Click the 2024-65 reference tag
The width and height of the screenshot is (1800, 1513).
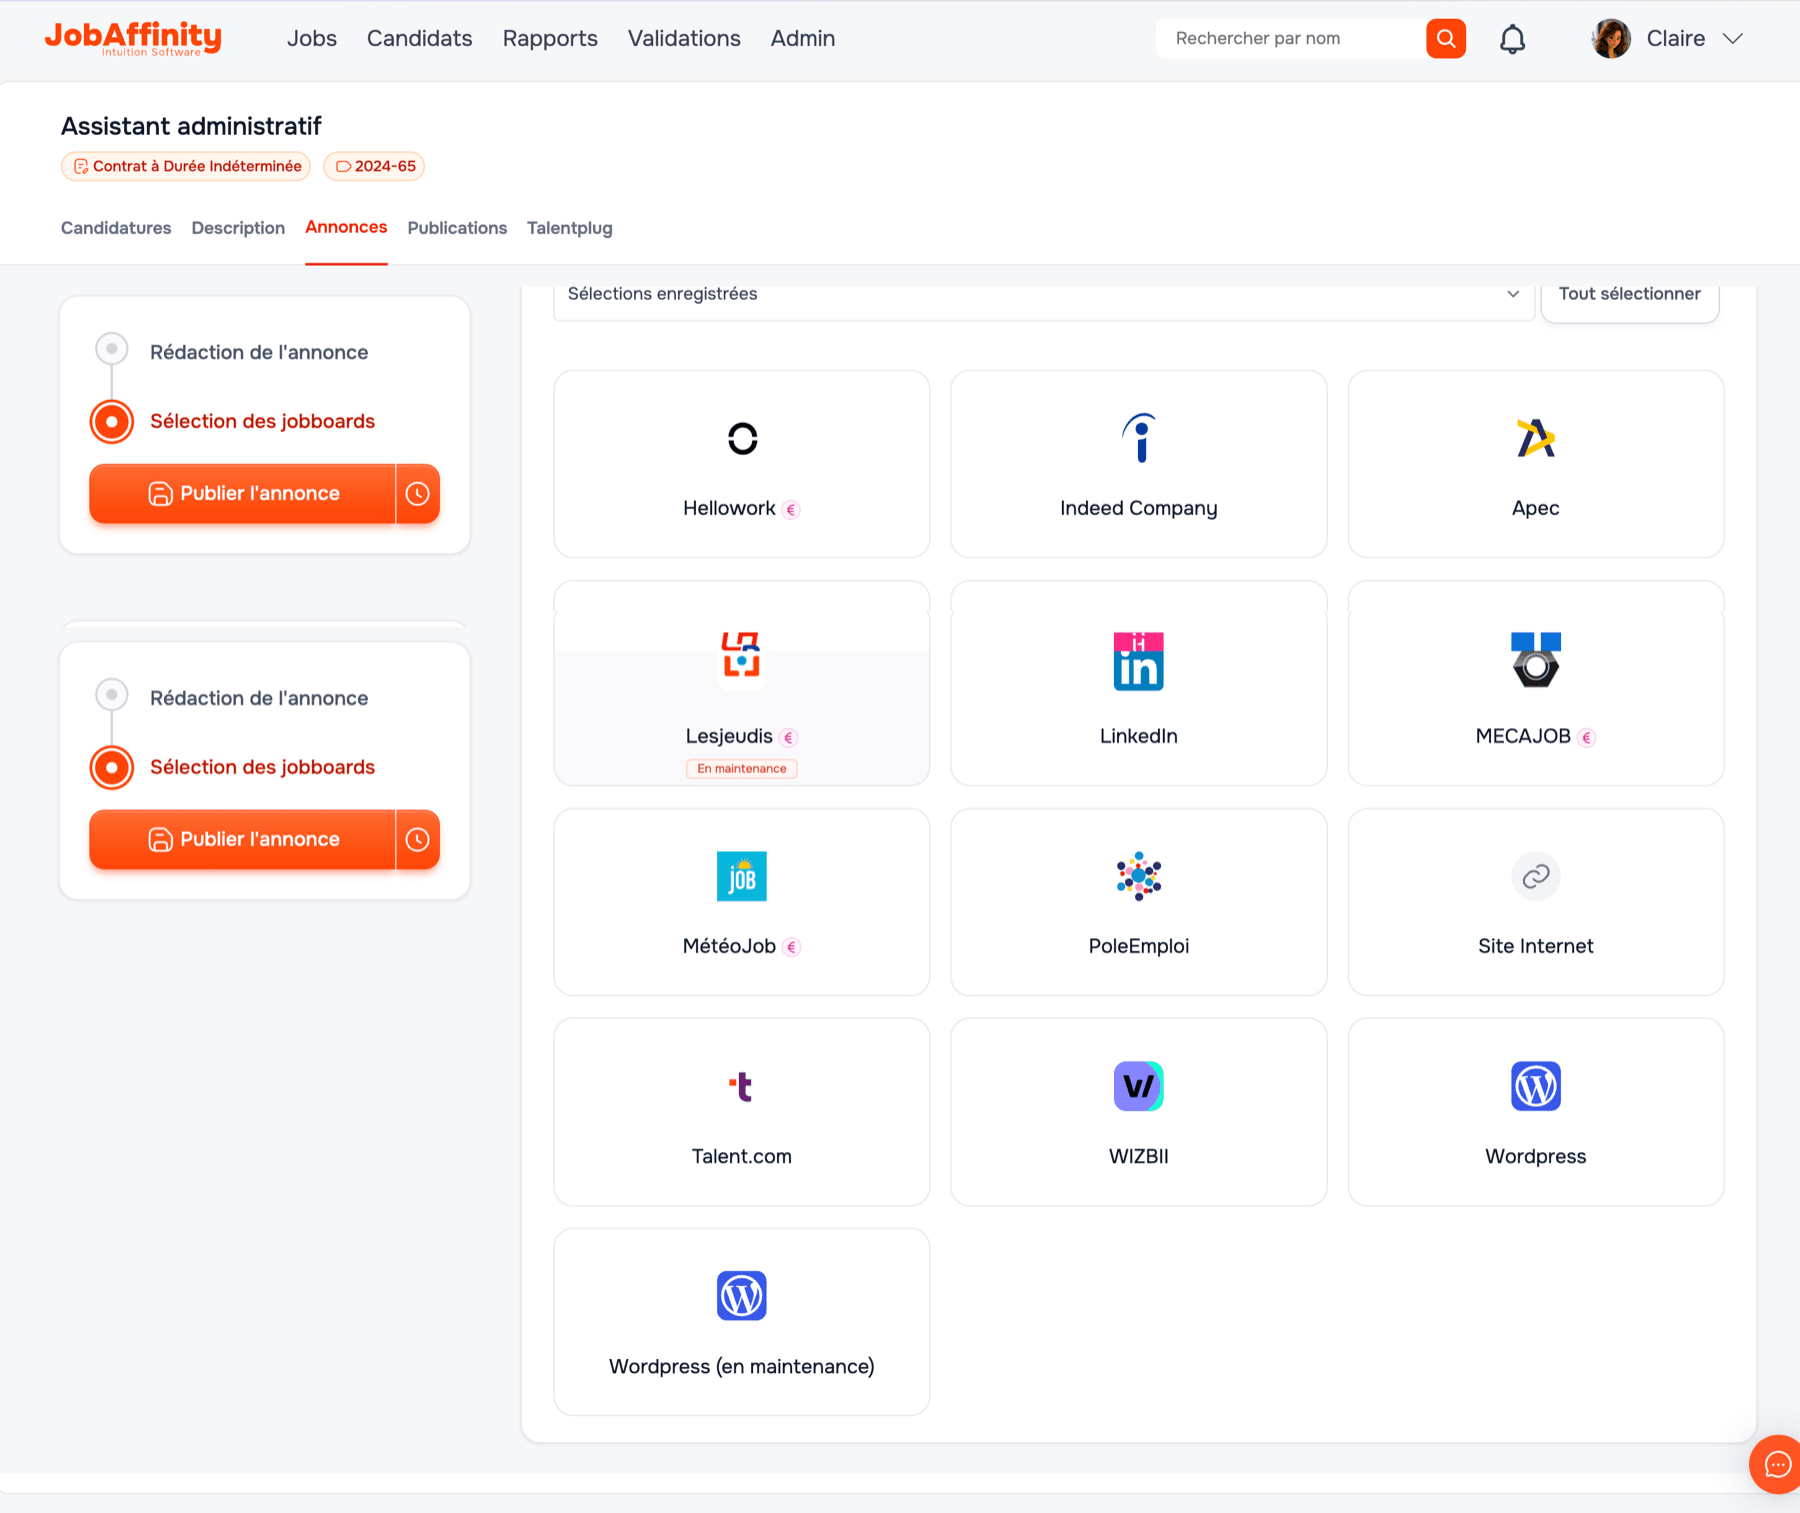tap(374, 166)
